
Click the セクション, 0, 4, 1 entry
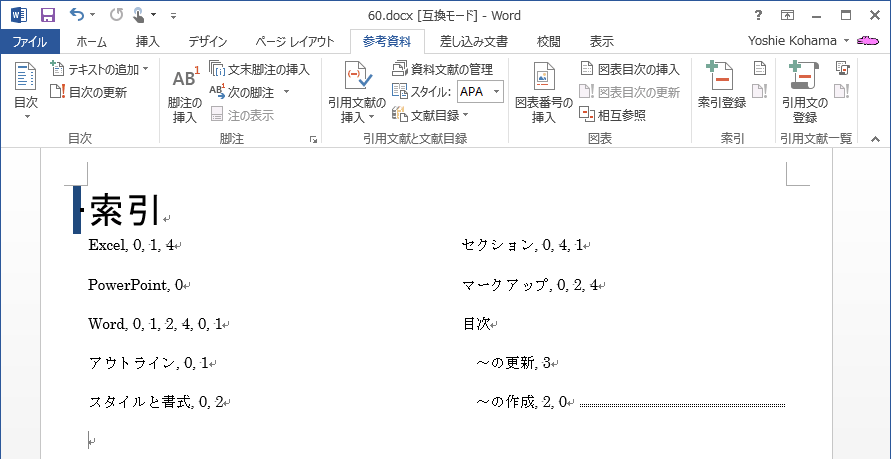[522, 245]
